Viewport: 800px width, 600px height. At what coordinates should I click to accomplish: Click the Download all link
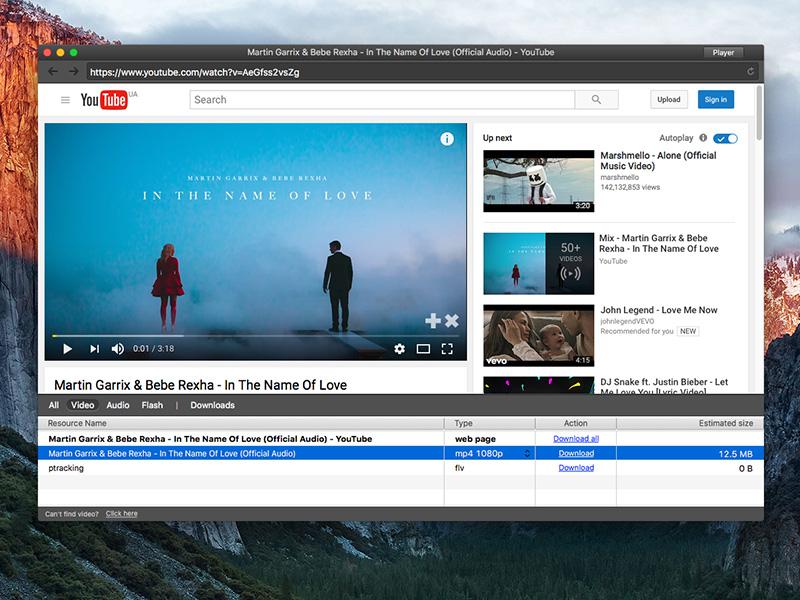[x=576, y=439]
